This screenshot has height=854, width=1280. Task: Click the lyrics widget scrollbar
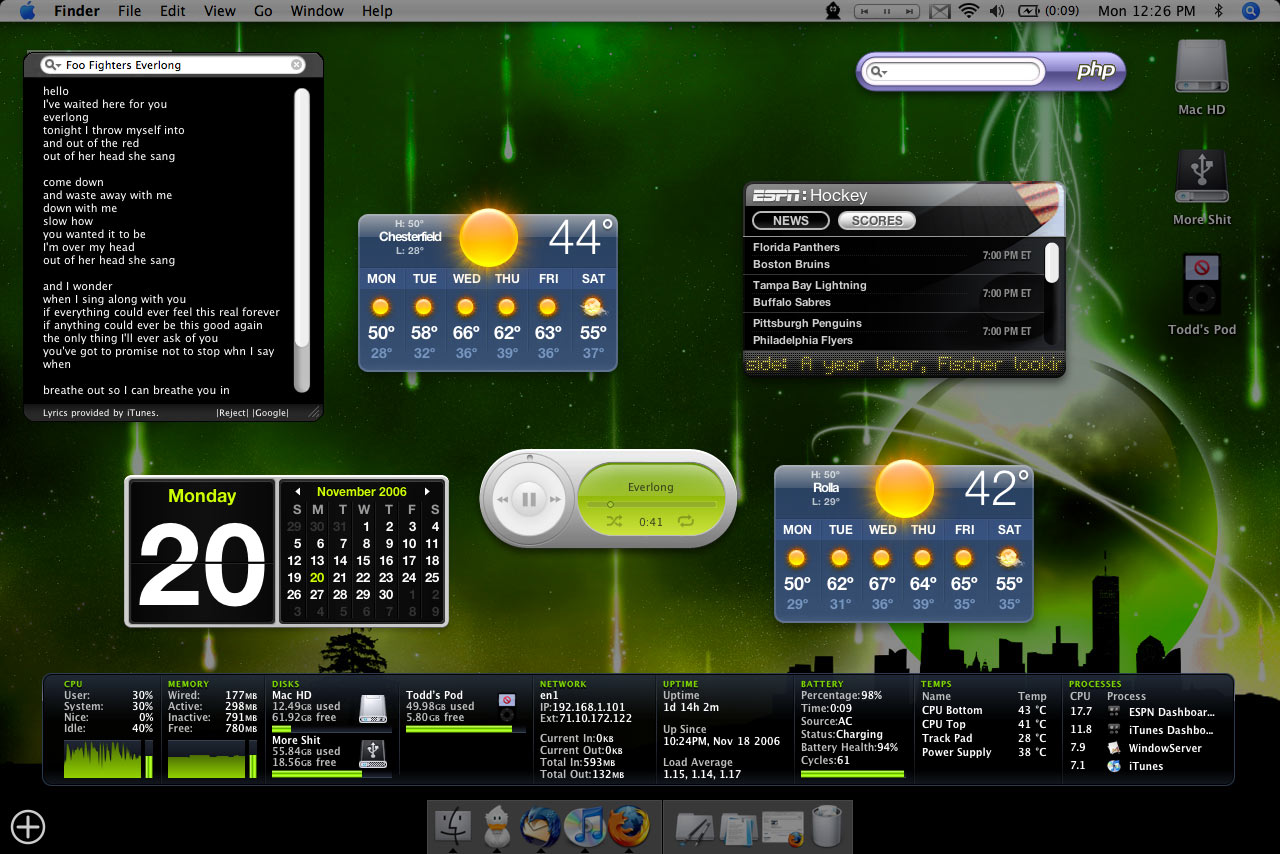coord(302,240)
